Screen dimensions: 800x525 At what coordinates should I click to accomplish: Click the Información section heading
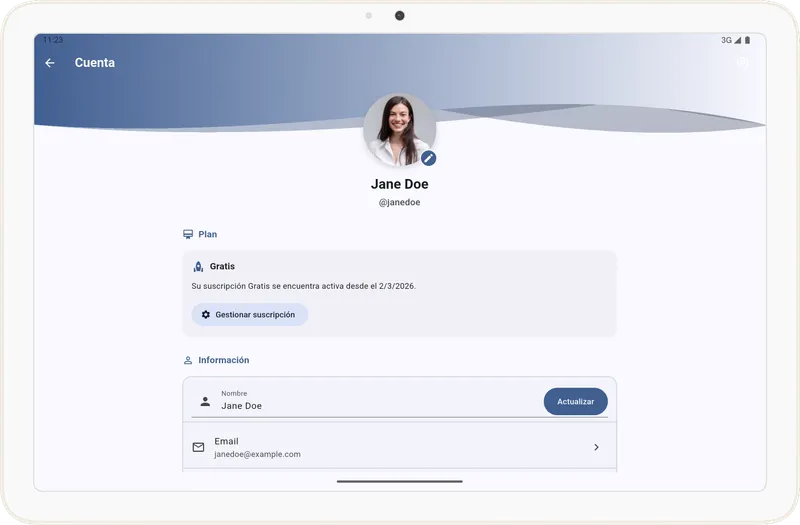(223, 360)
